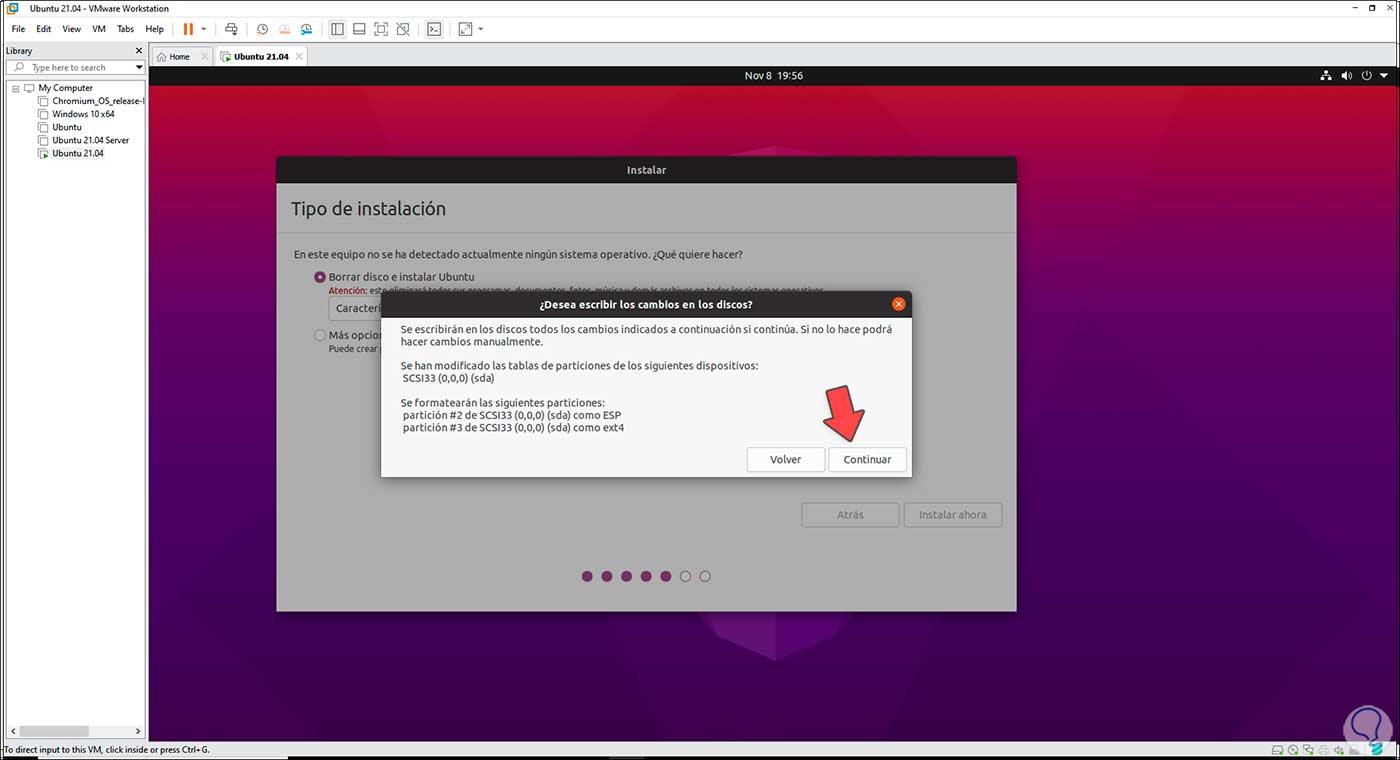Click the Unity mode toolbar icon
The width and height of the screenshot is (1400, 760).
pyautogui.click(x=403, y=29)
